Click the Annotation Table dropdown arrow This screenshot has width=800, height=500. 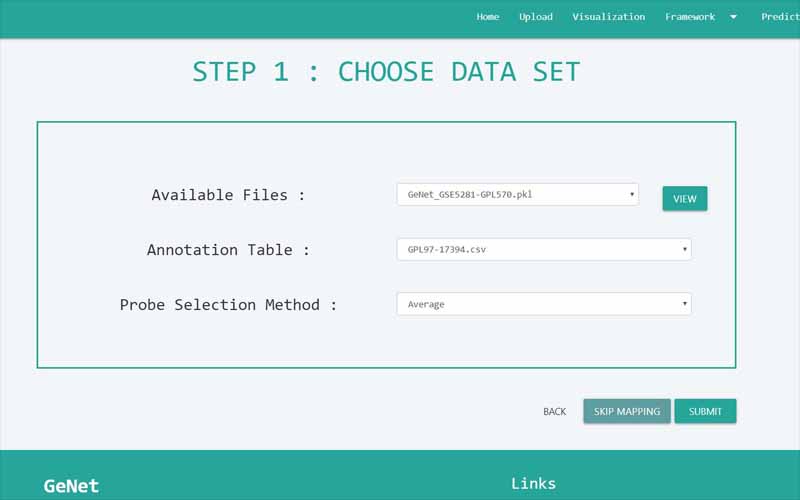pos(684,249)
